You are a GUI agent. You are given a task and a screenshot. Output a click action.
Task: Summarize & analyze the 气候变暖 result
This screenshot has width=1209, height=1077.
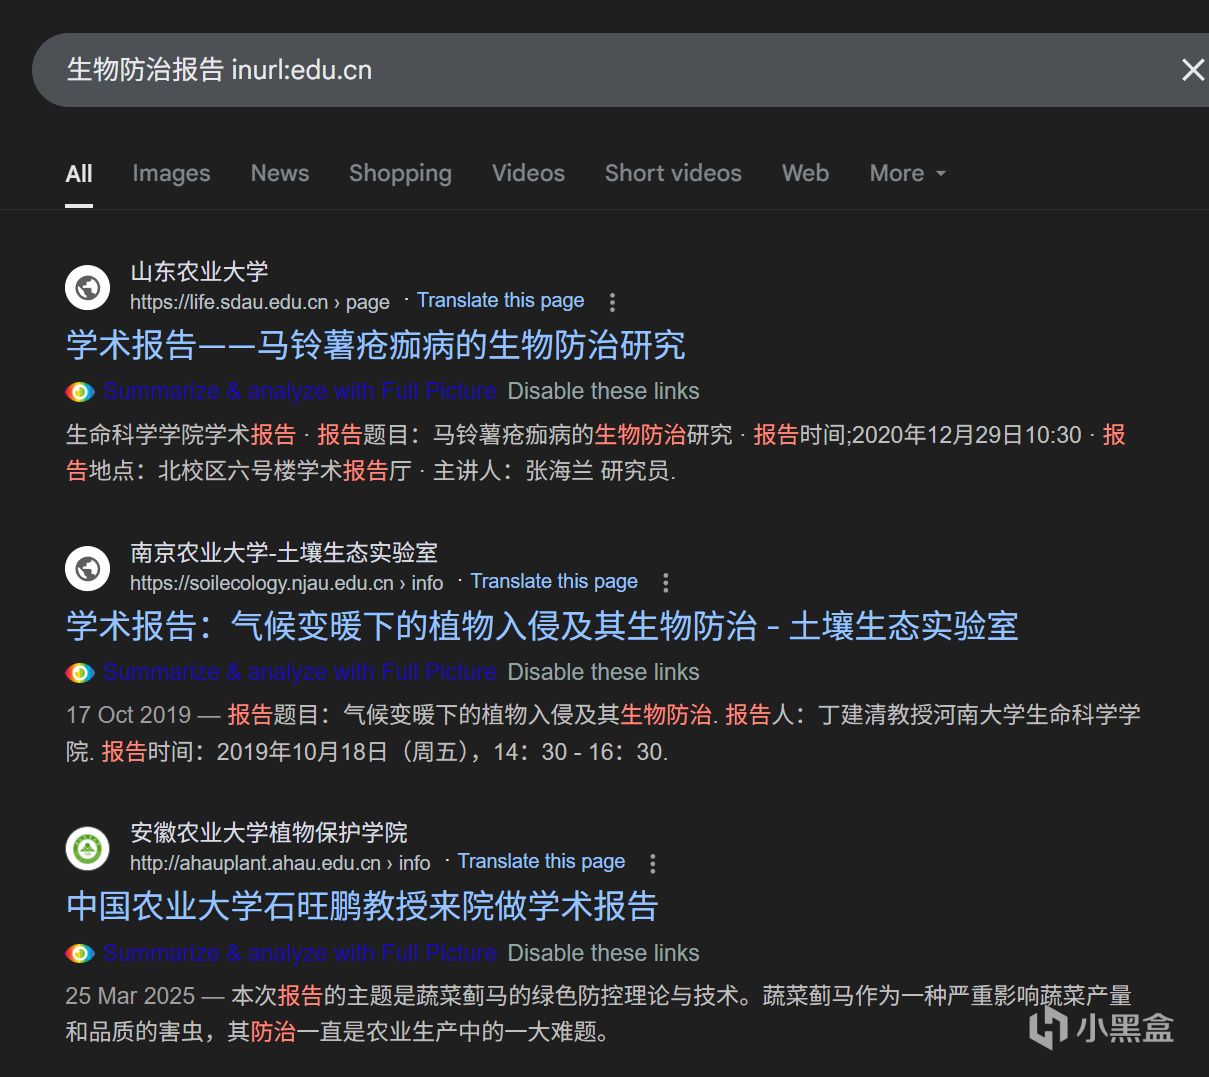300,672
